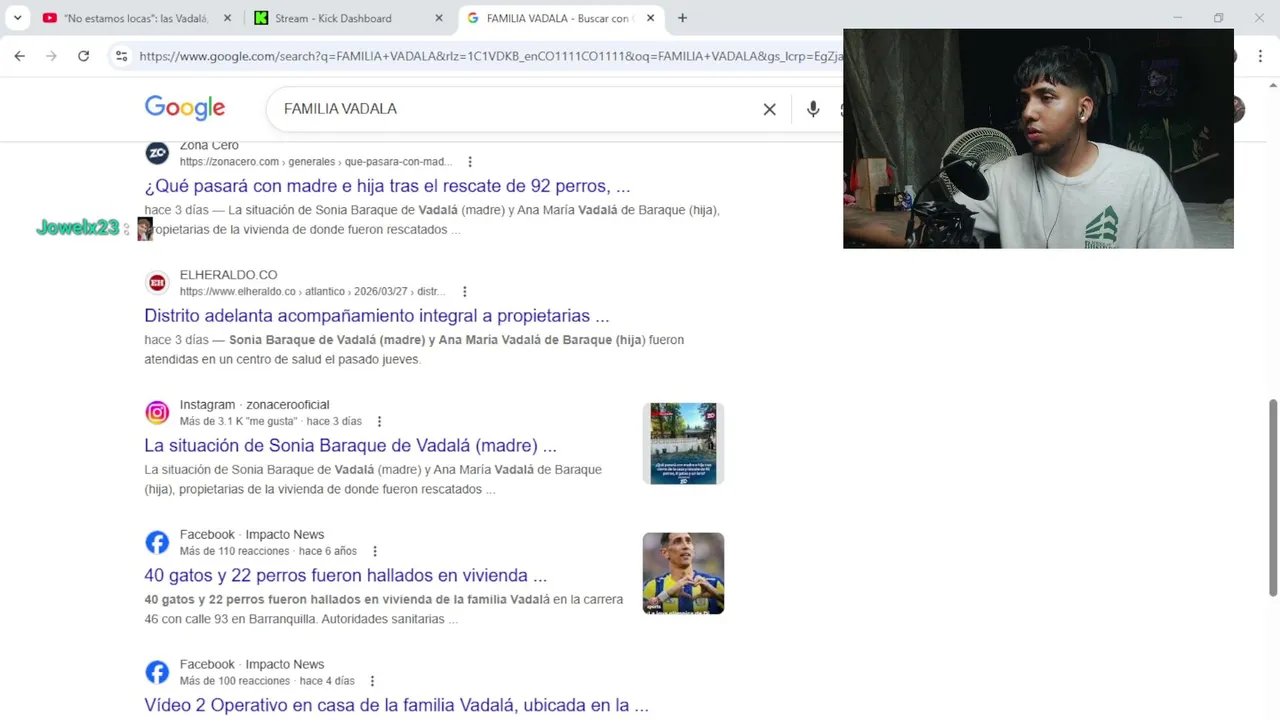Image resolution: width=1280 pixels, height=720 pixels.
Task: Click the URL address bar
Action: tap(490, 56)
